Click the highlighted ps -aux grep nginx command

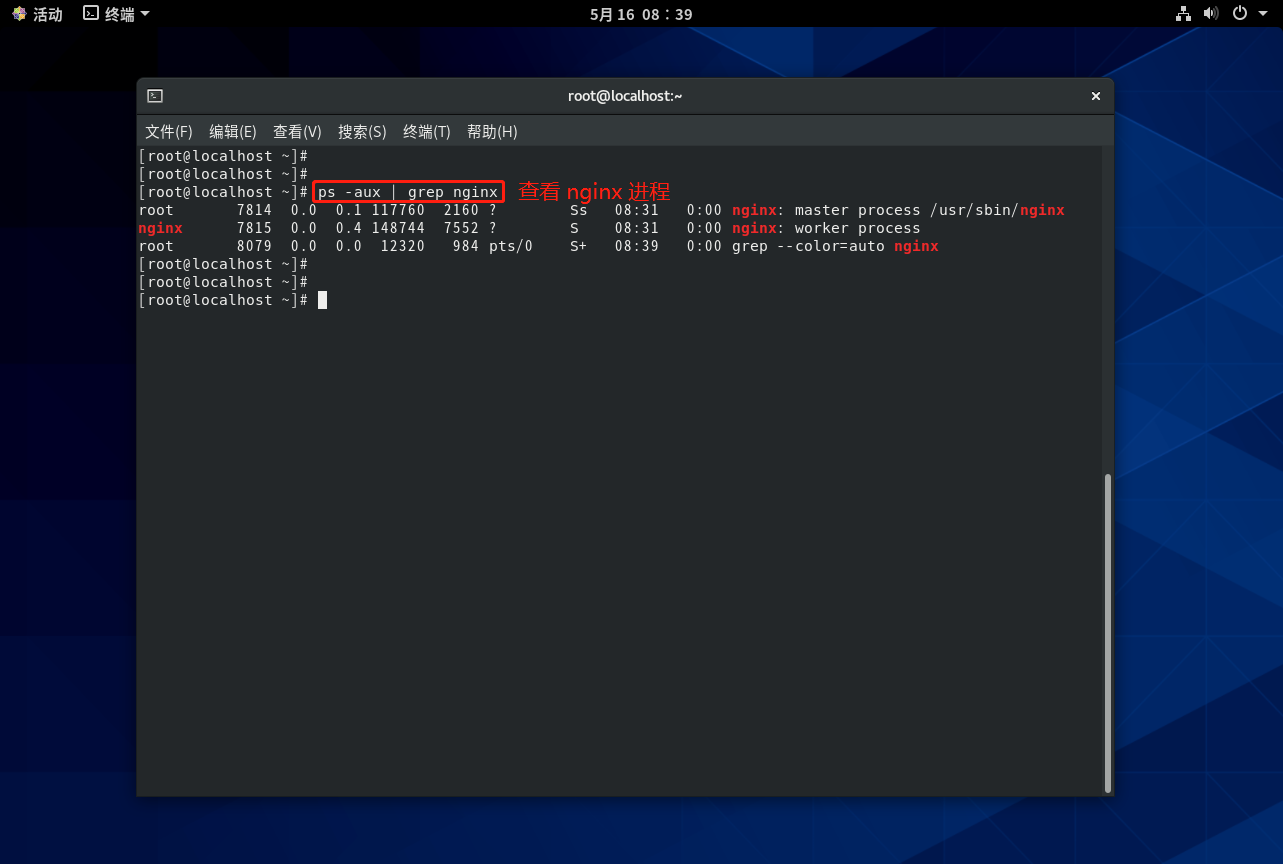coord(408,192)
